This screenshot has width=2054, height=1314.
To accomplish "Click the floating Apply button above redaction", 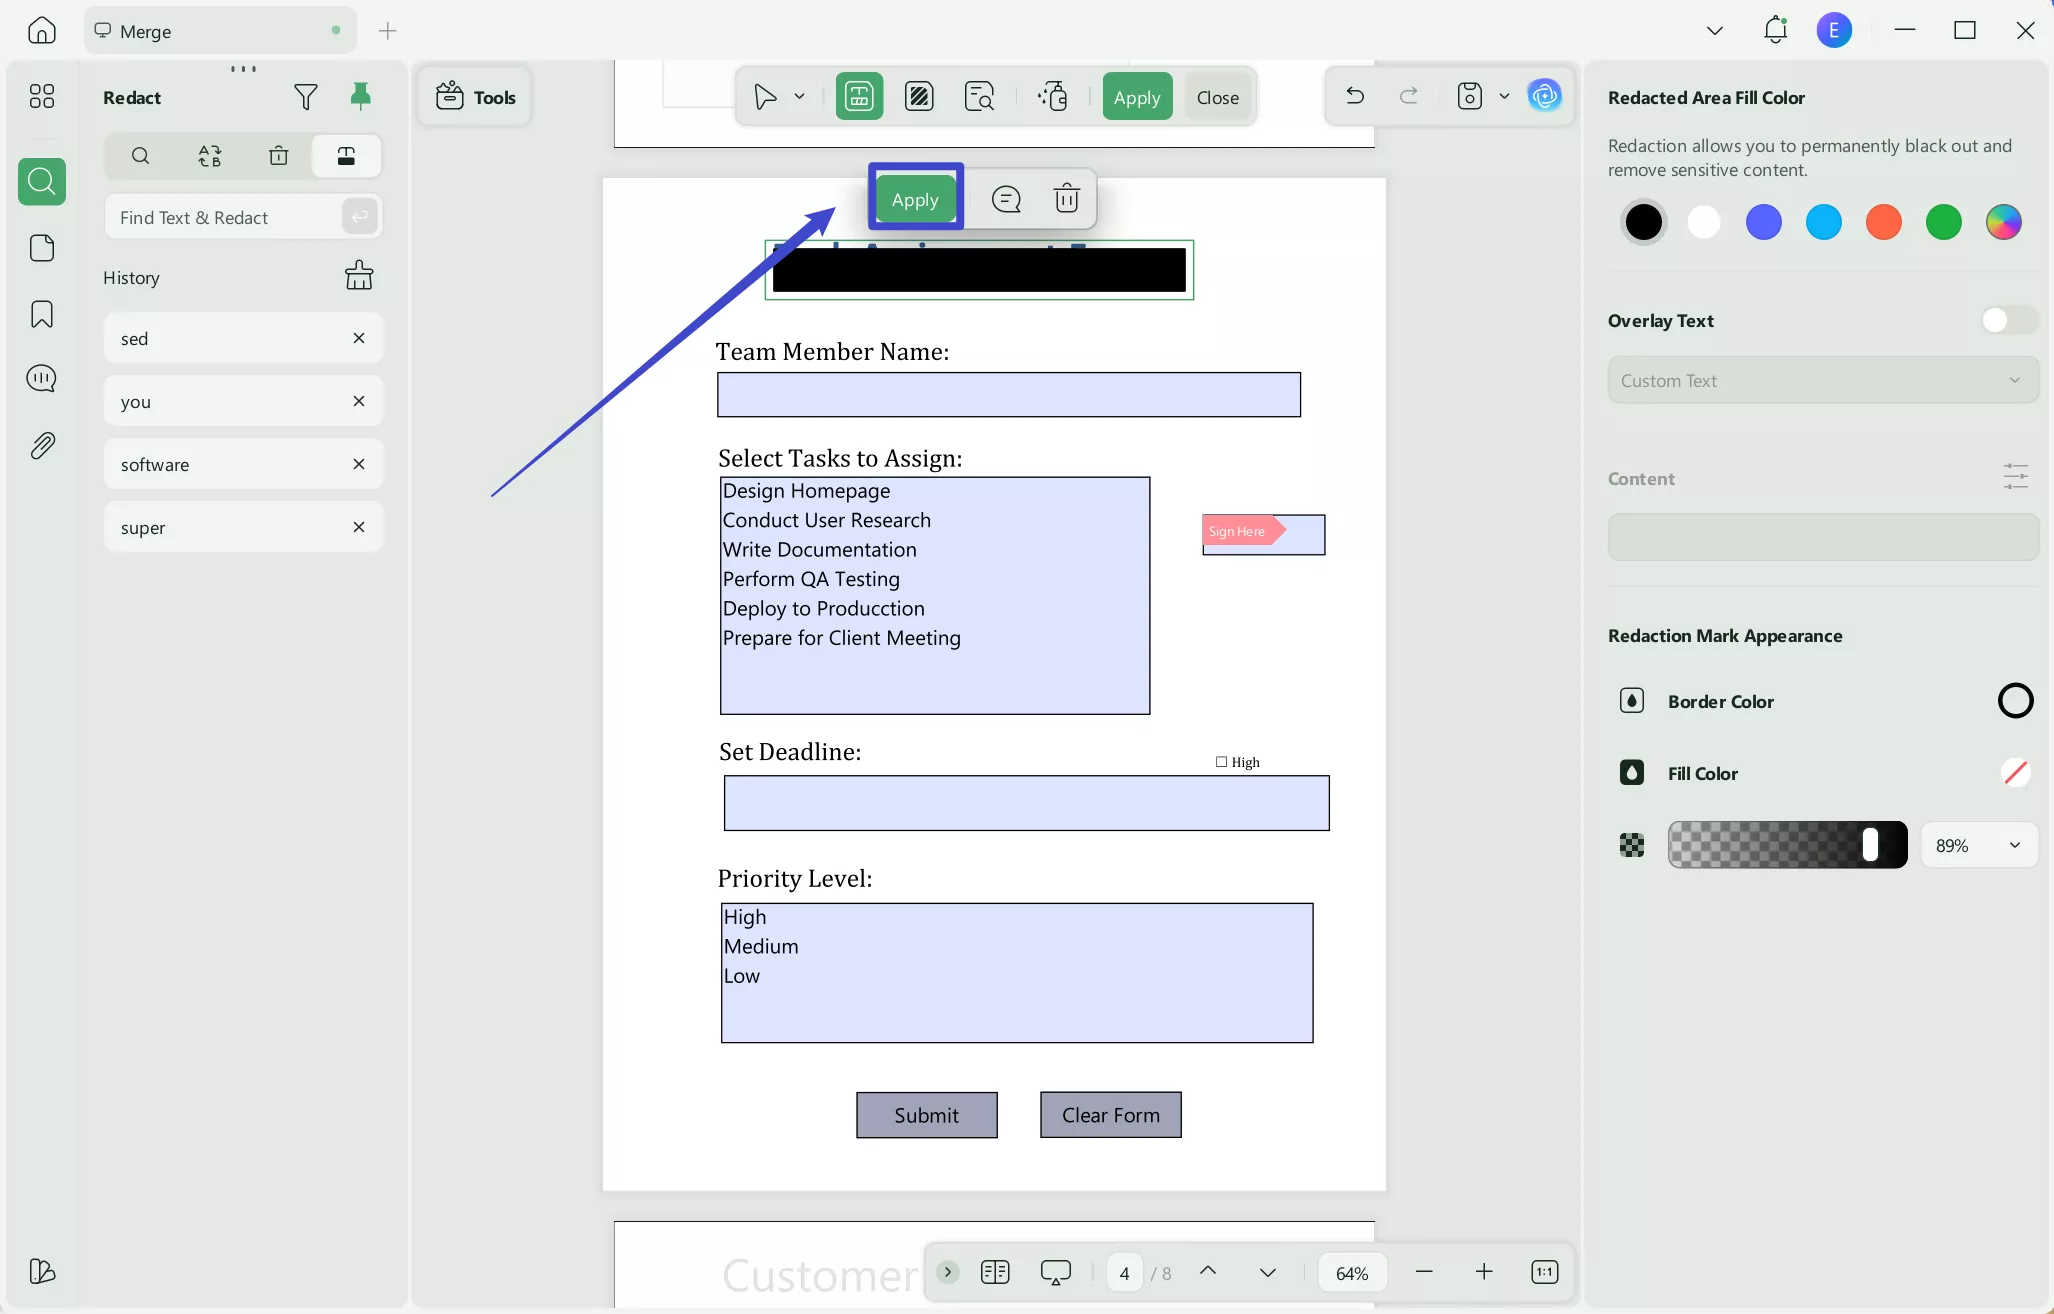I will pyautogui.click(x=915, y=199).
